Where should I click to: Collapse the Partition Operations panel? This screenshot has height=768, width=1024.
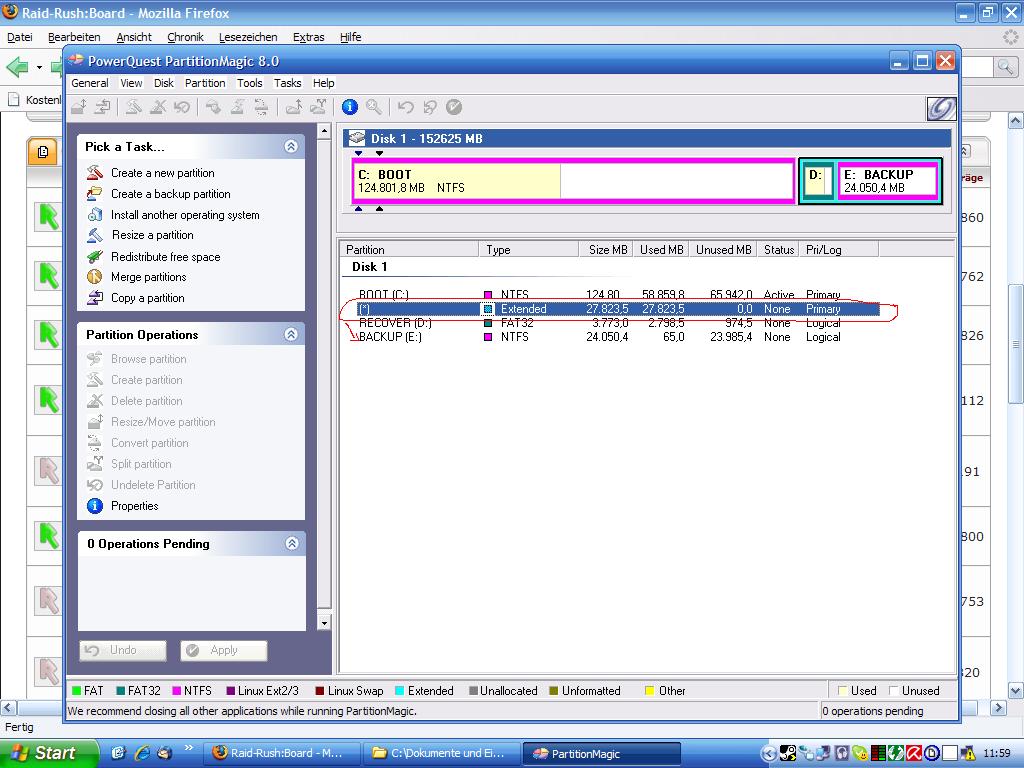291,334
